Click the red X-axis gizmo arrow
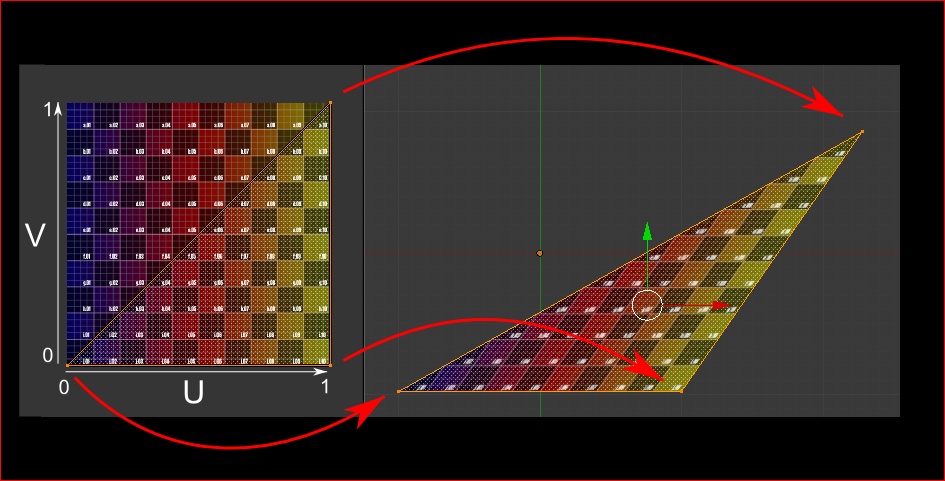The height and width of the screenshot is (481, 945). pyautogui.click(x=721, y=306)
